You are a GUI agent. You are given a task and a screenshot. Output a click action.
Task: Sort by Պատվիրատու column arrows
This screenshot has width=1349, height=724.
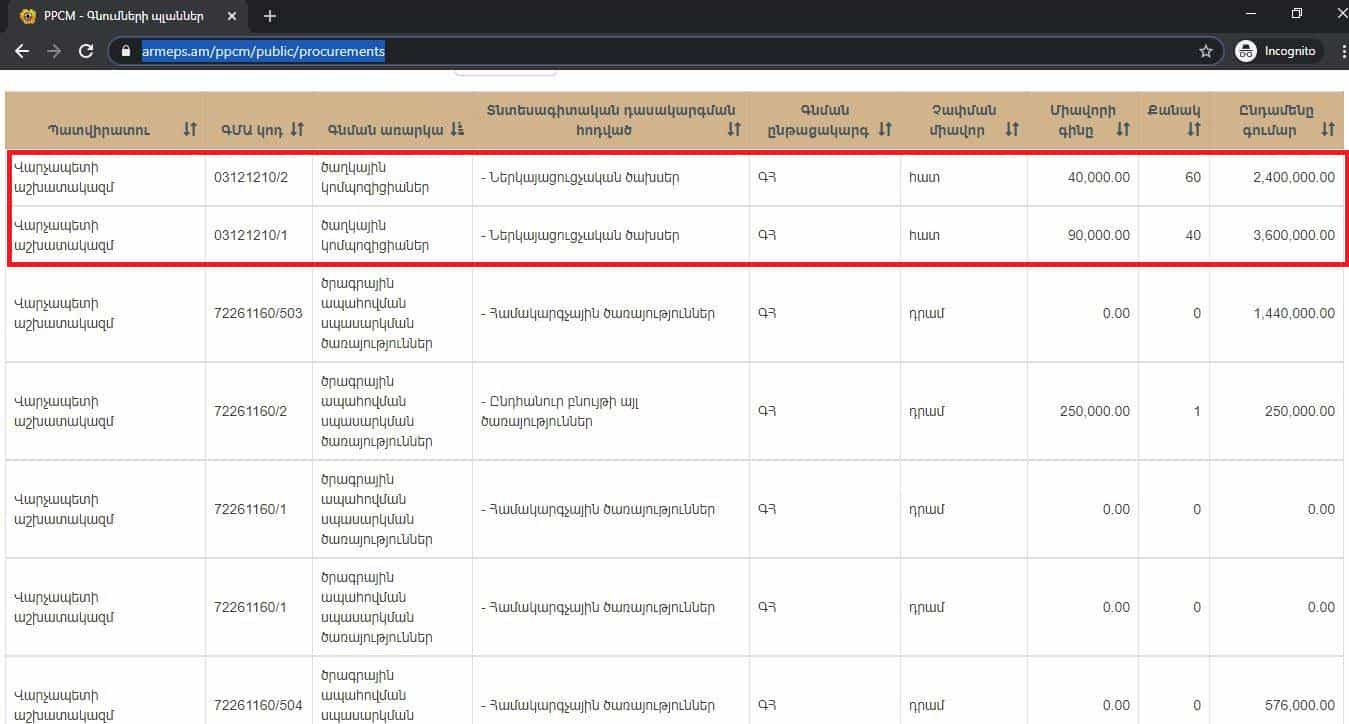pos(190,130)
